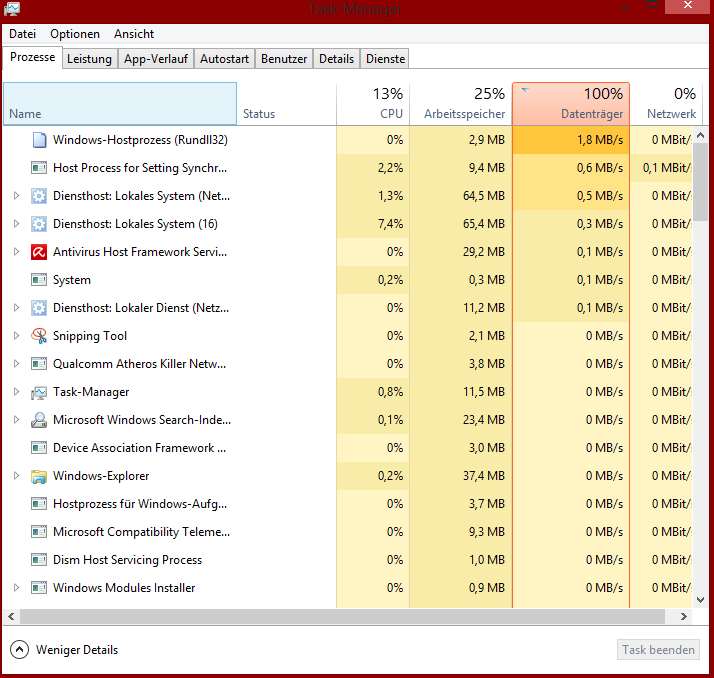The height and width of the screenshot is (678, 714).
Task: Switch to the Benutzer tab
Action: [284, 59]
